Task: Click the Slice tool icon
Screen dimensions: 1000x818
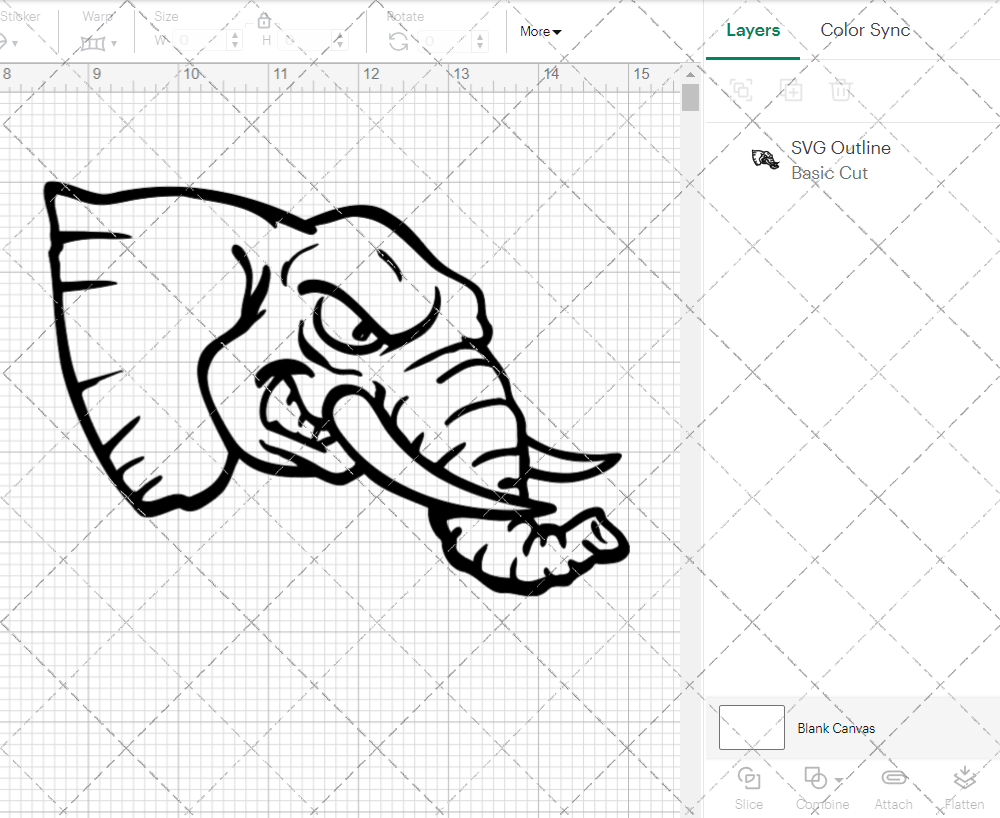Action: (748, 779)
